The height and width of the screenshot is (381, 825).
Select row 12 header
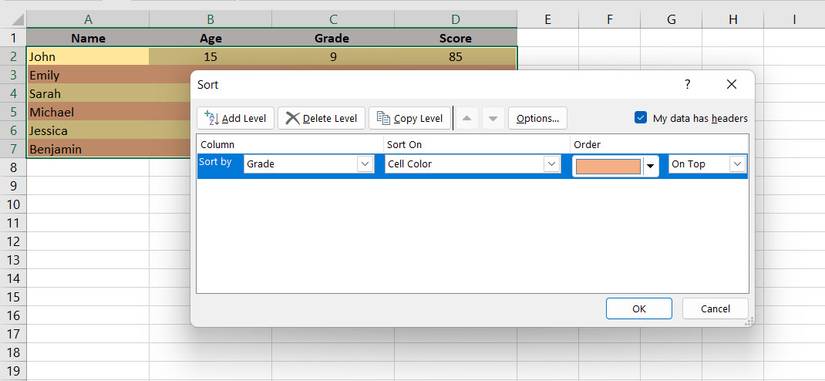(x=13, y=242)
